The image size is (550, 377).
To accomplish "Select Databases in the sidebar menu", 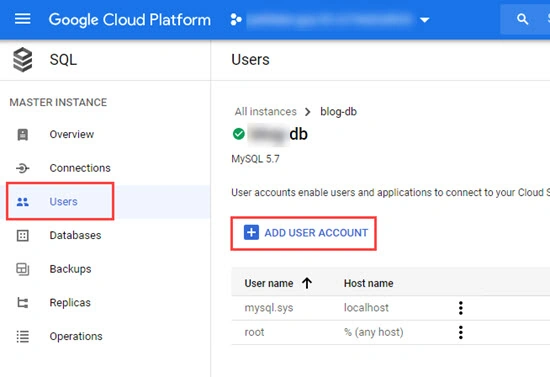I will 75,235.
